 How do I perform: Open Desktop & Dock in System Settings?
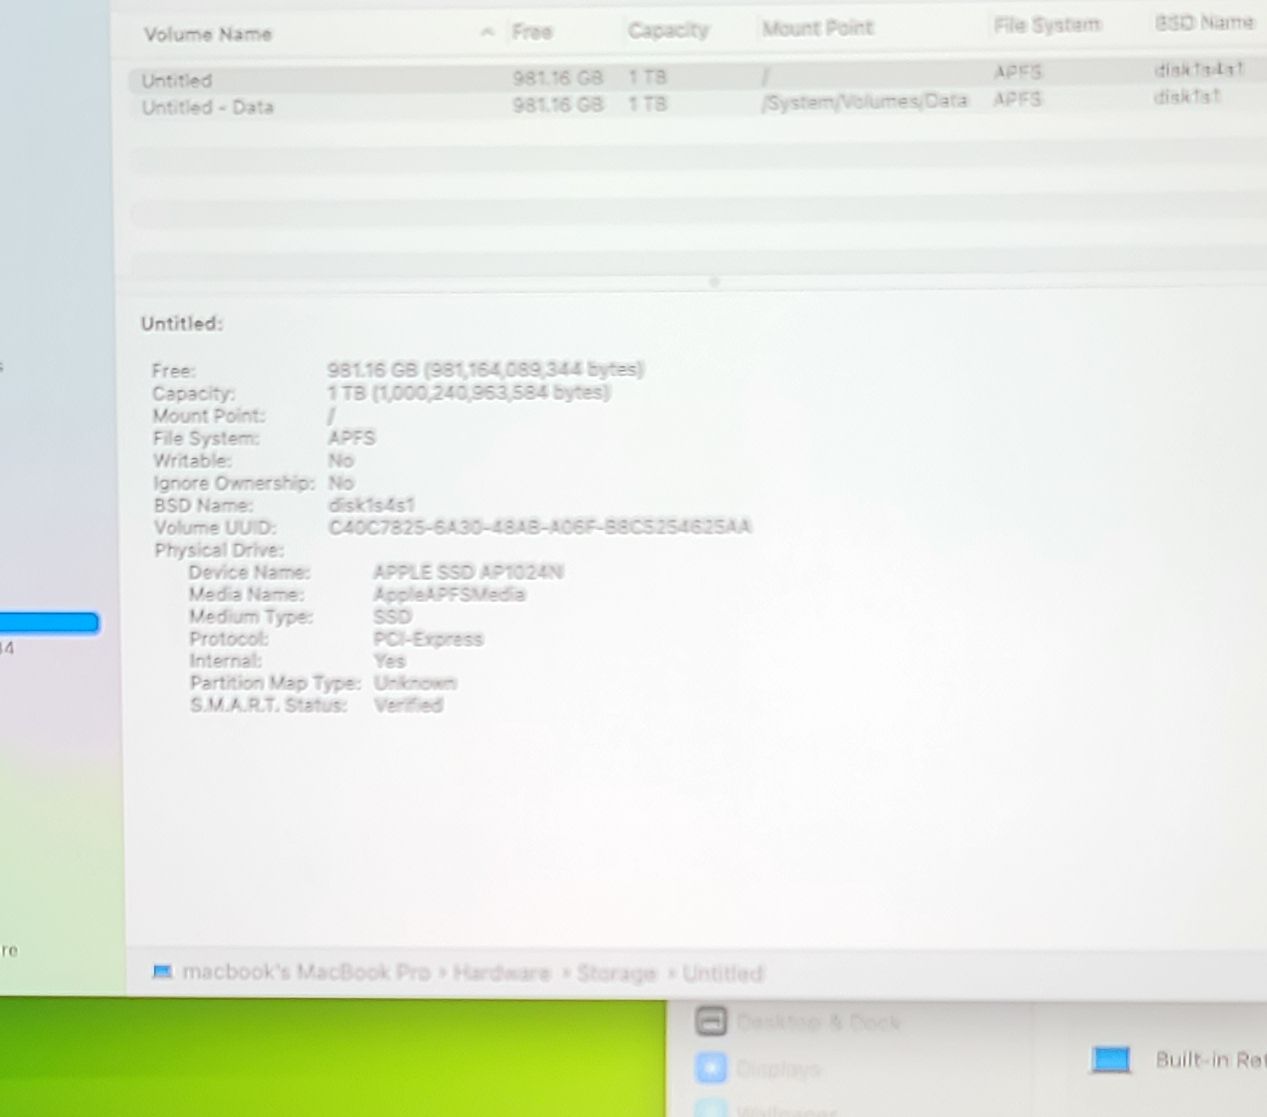[x=818, y=1022]
